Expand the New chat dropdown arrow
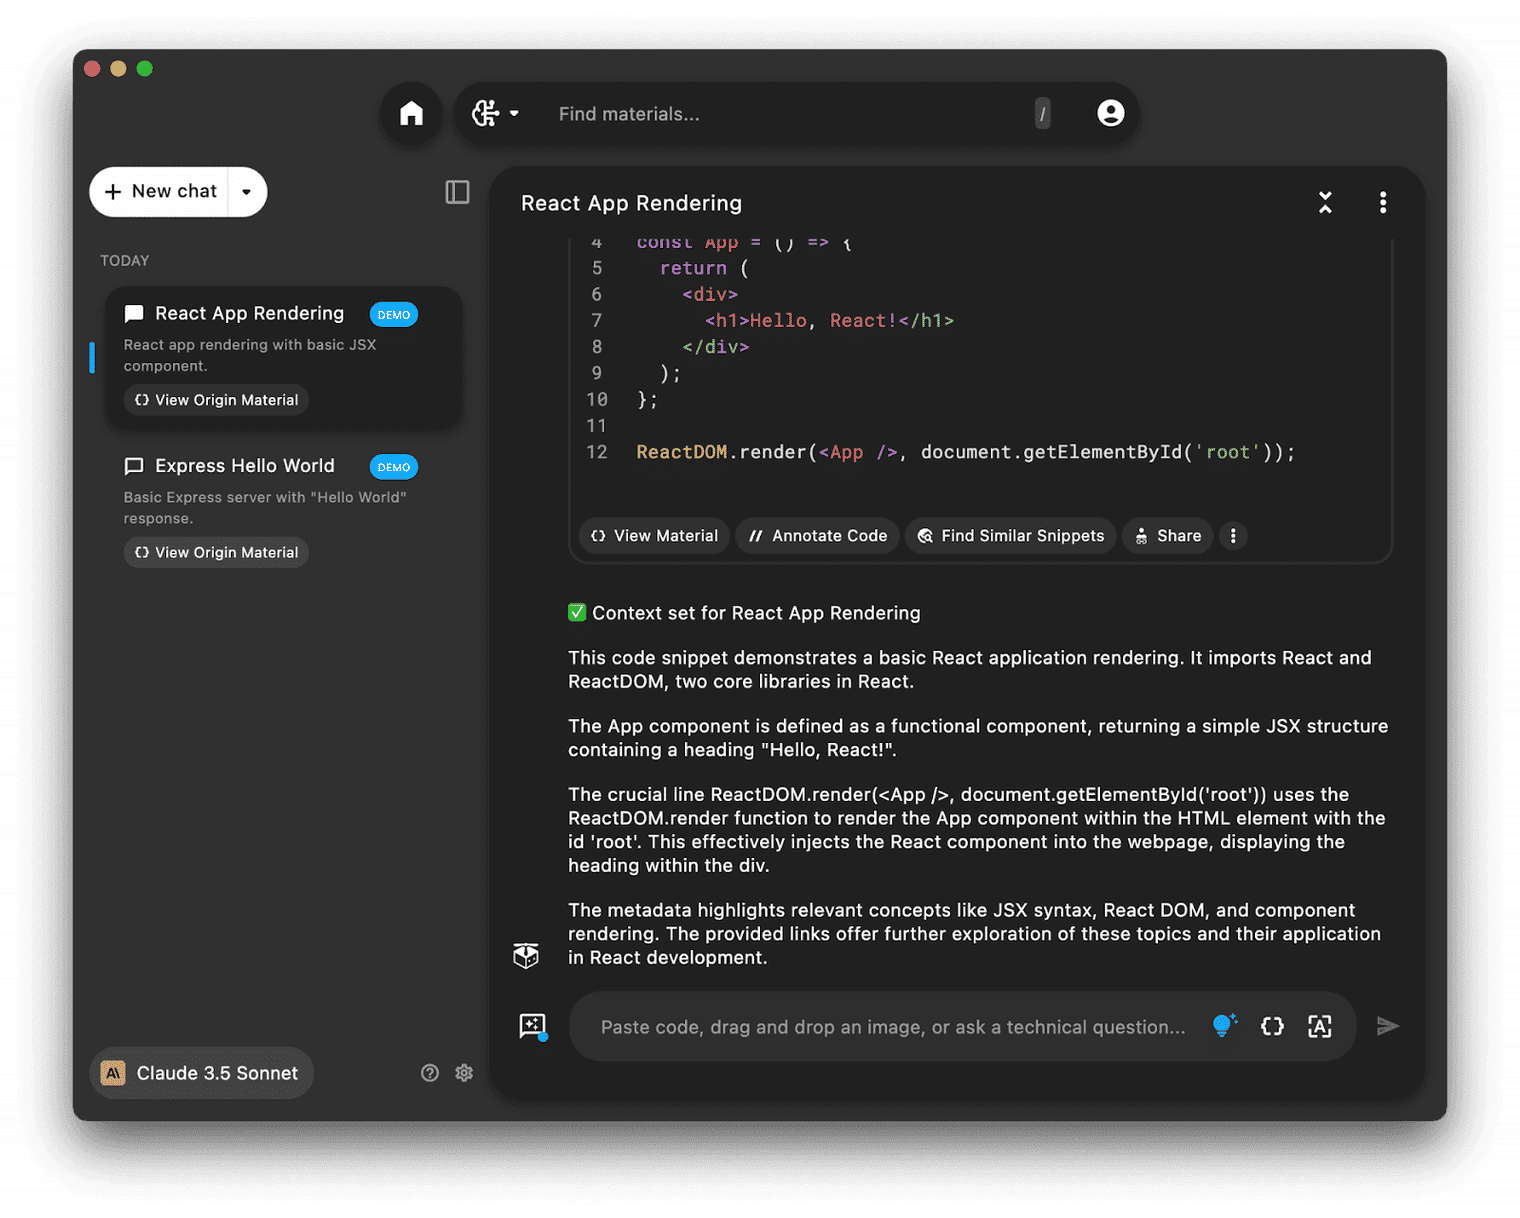Image resolution: width=1520 pixels, height=1218 pixels. [246, 191]
